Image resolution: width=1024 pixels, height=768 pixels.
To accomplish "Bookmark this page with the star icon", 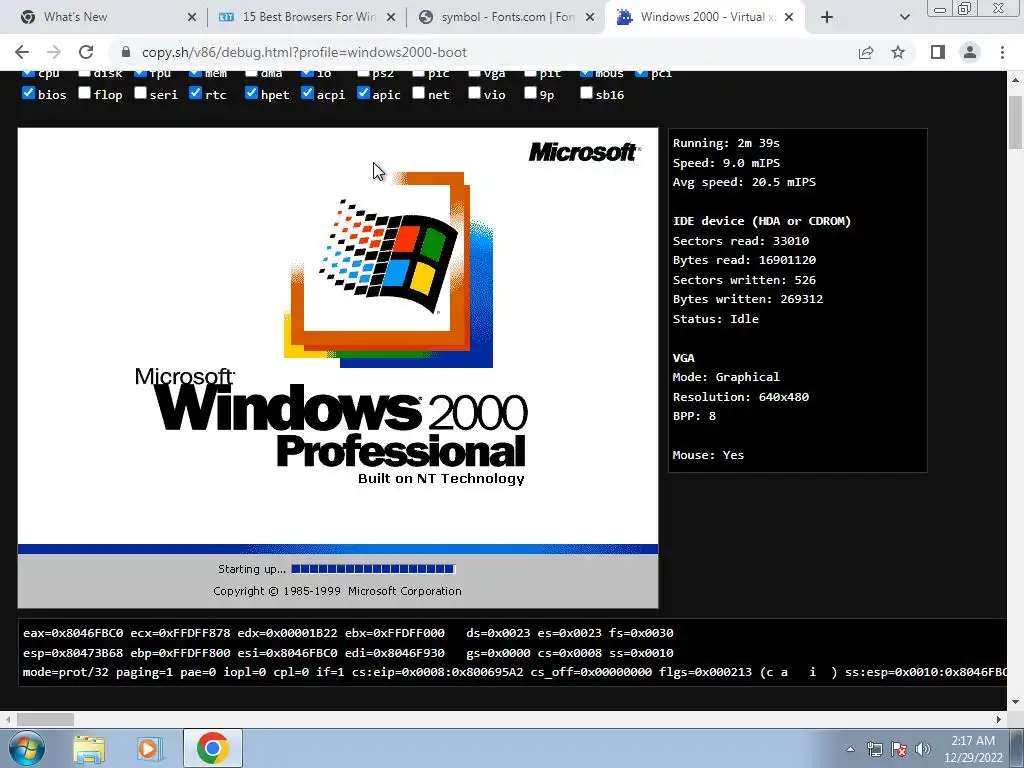I will (x=898, y=52).
